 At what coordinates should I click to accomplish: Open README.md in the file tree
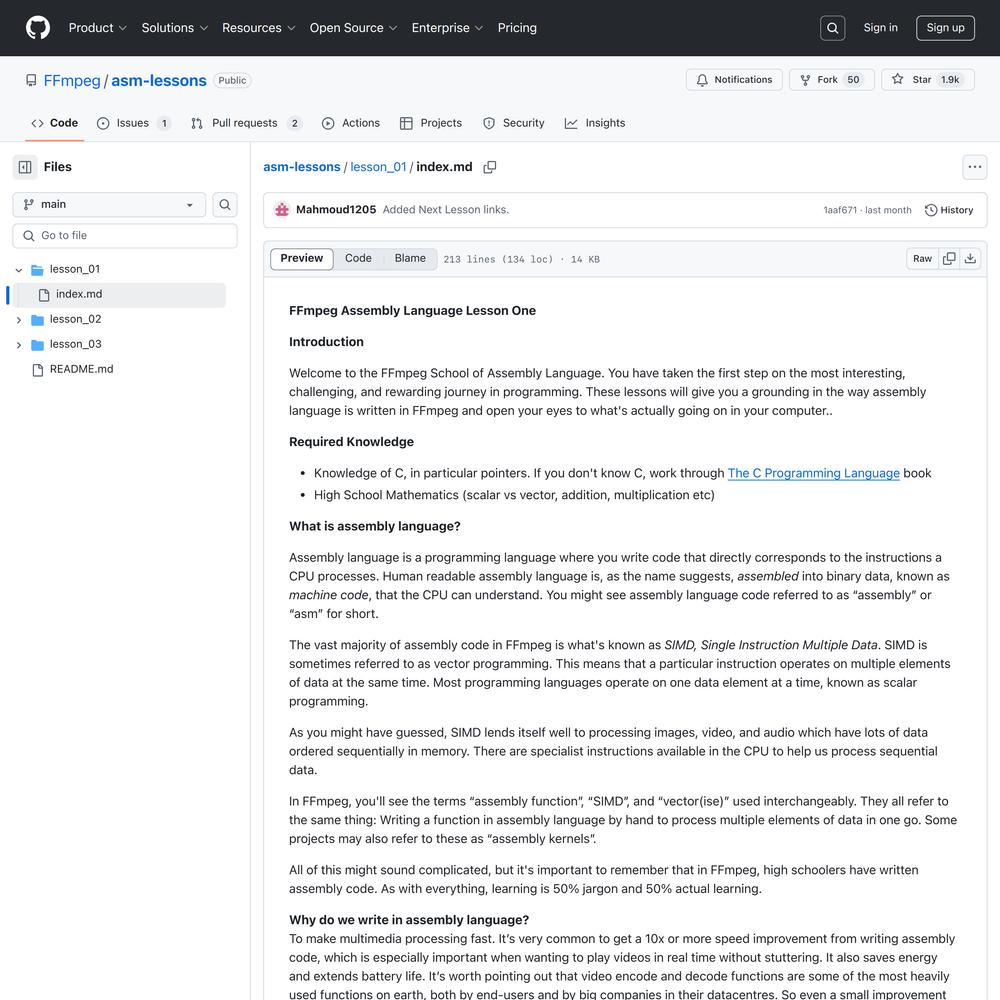coord(81,369)
